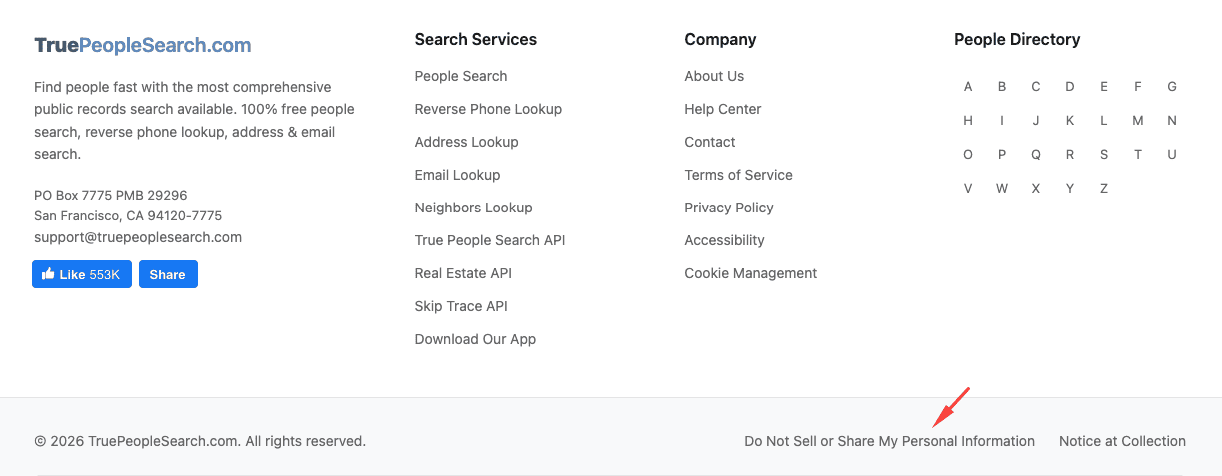Click Download Our App link
The image size is (1222, 476).
point(475,339)
